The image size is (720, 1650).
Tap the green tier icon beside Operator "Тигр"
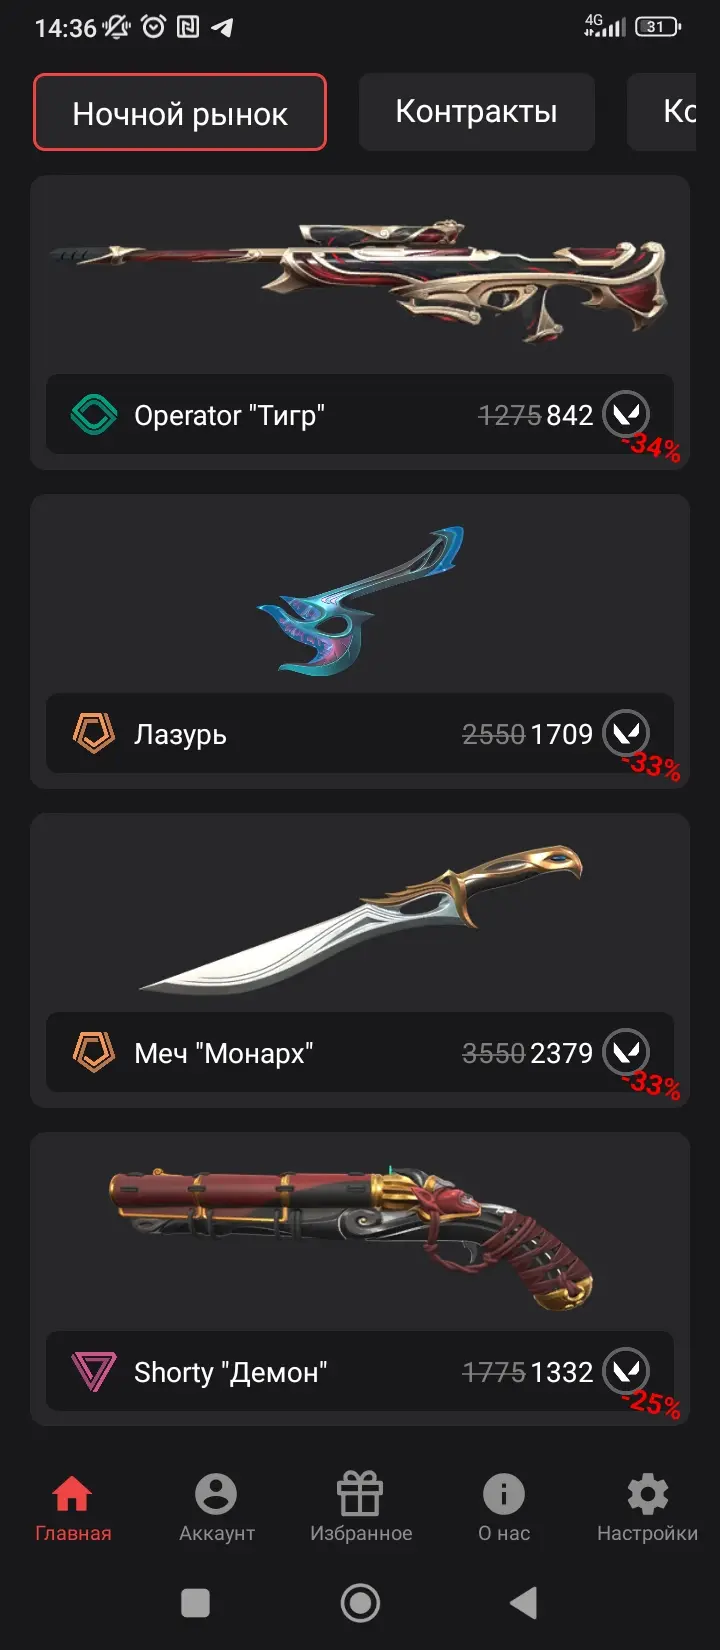click(94, 415)
